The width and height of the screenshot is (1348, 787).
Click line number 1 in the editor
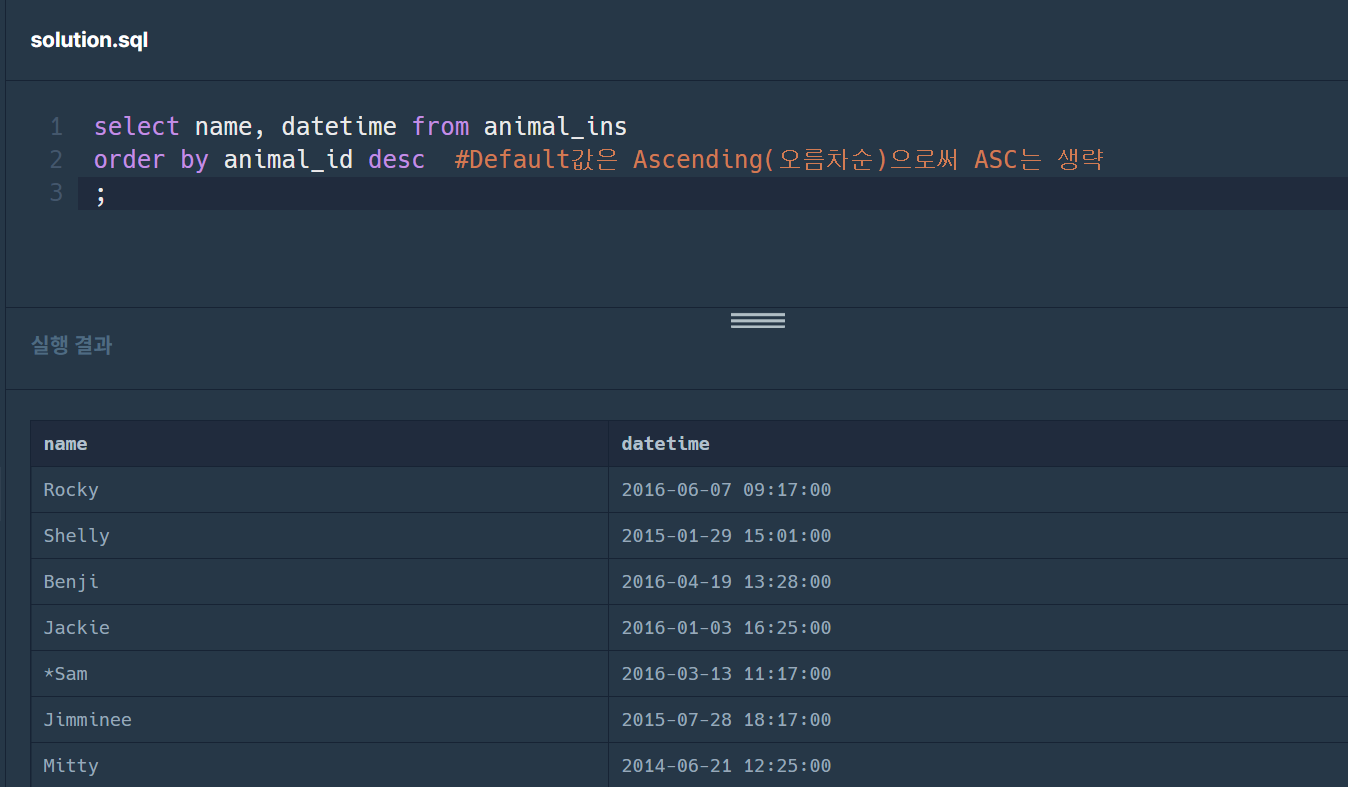click(x=56, y=127)
